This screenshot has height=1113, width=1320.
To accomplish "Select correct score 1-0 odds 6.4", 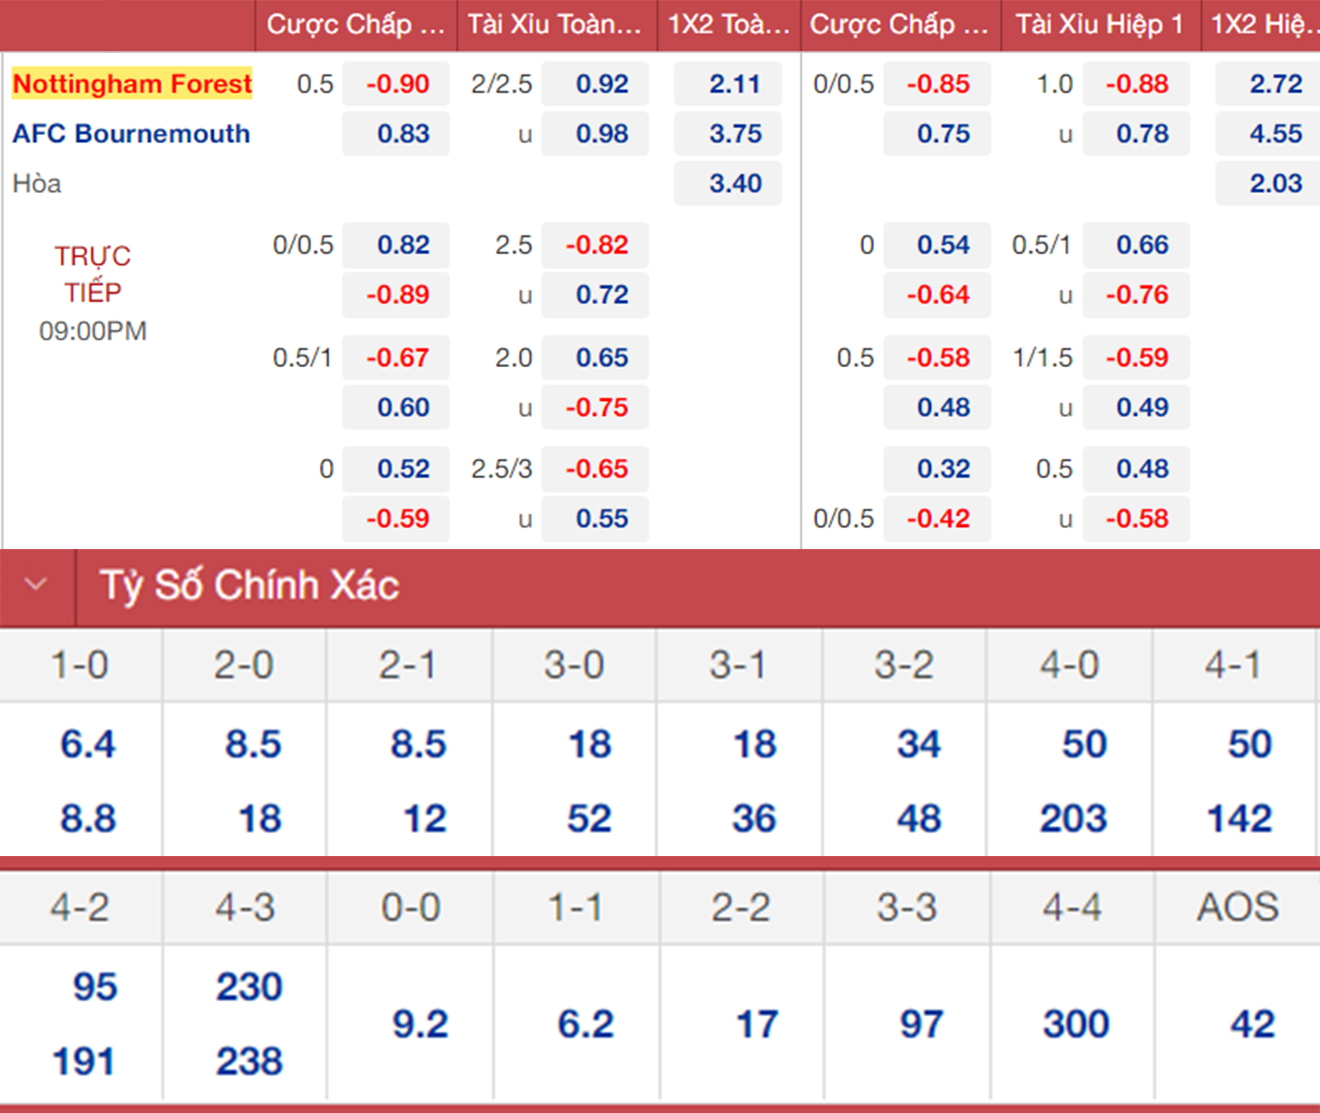I will click(x=87, y=744).
